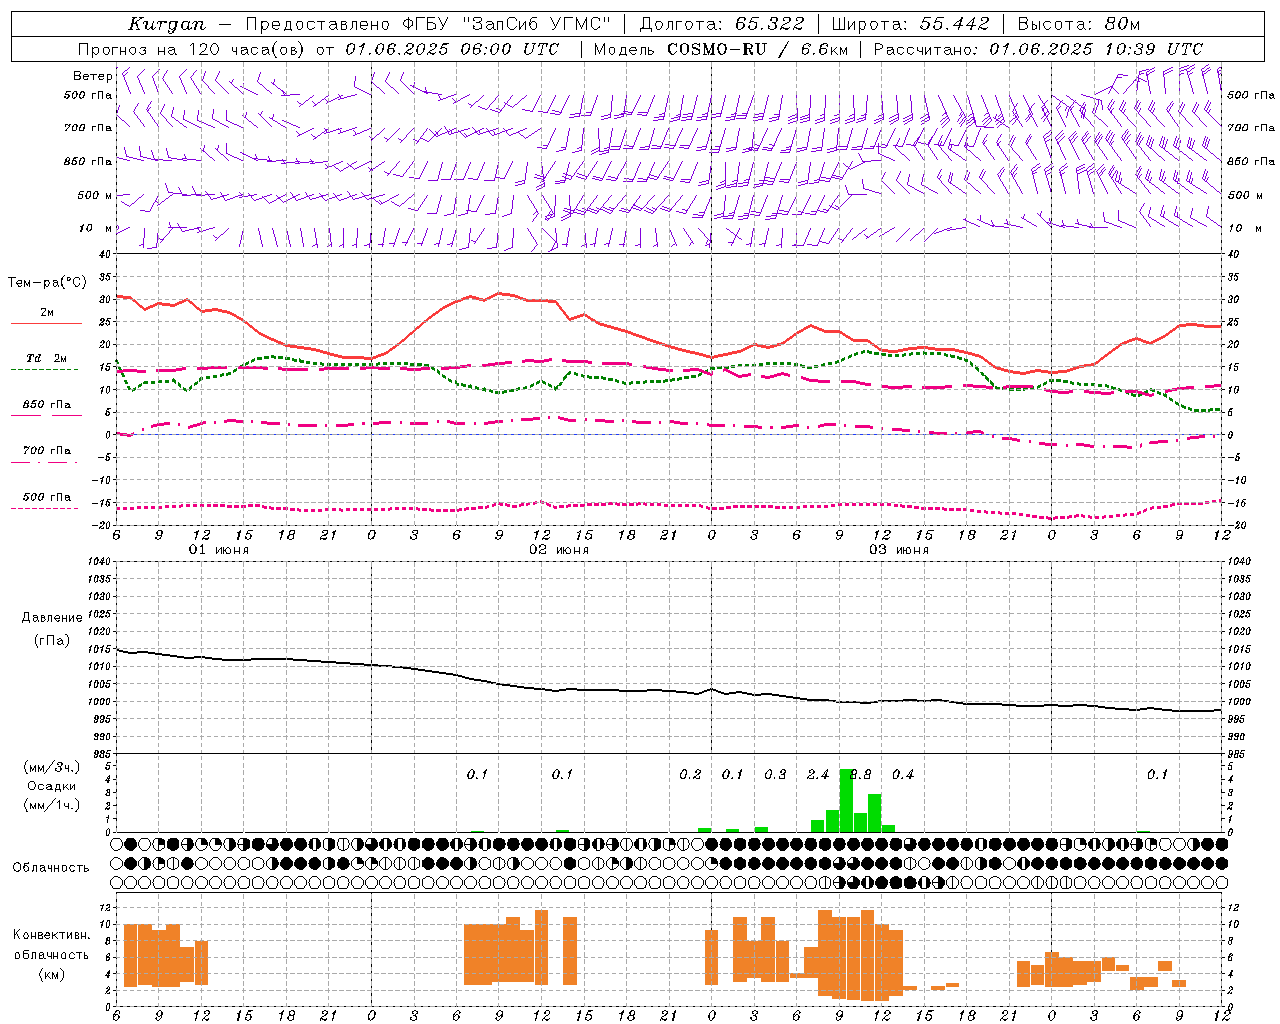
Task: Click the Высота: 80м field
Action: [x=1079, y=24]
